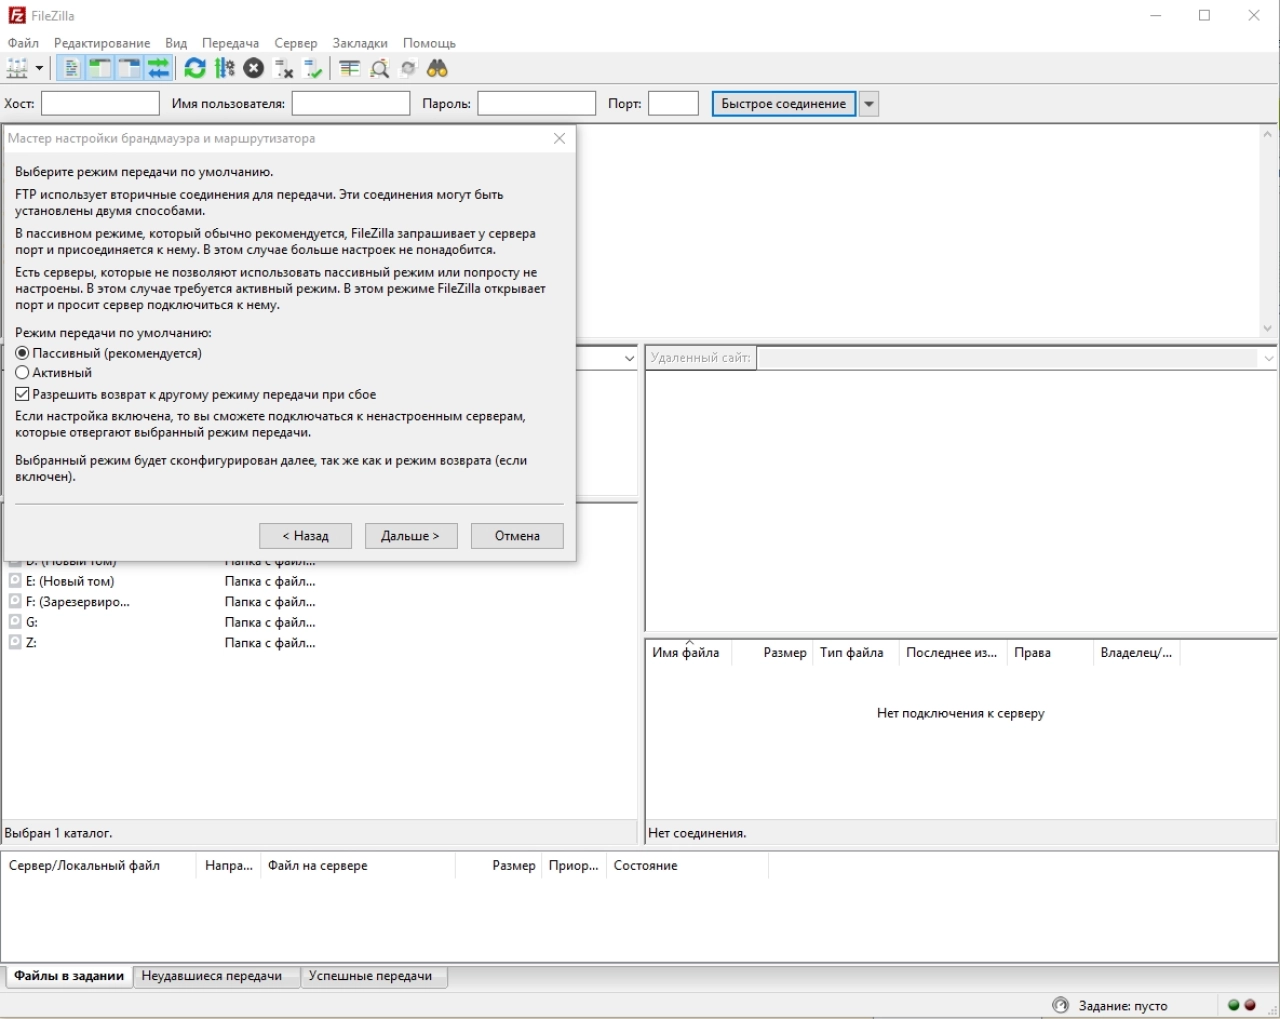Open the Закладки menu
The width and height of the screenshot is (1280, 1019).
pyautogui.click(x=360, y=43)
